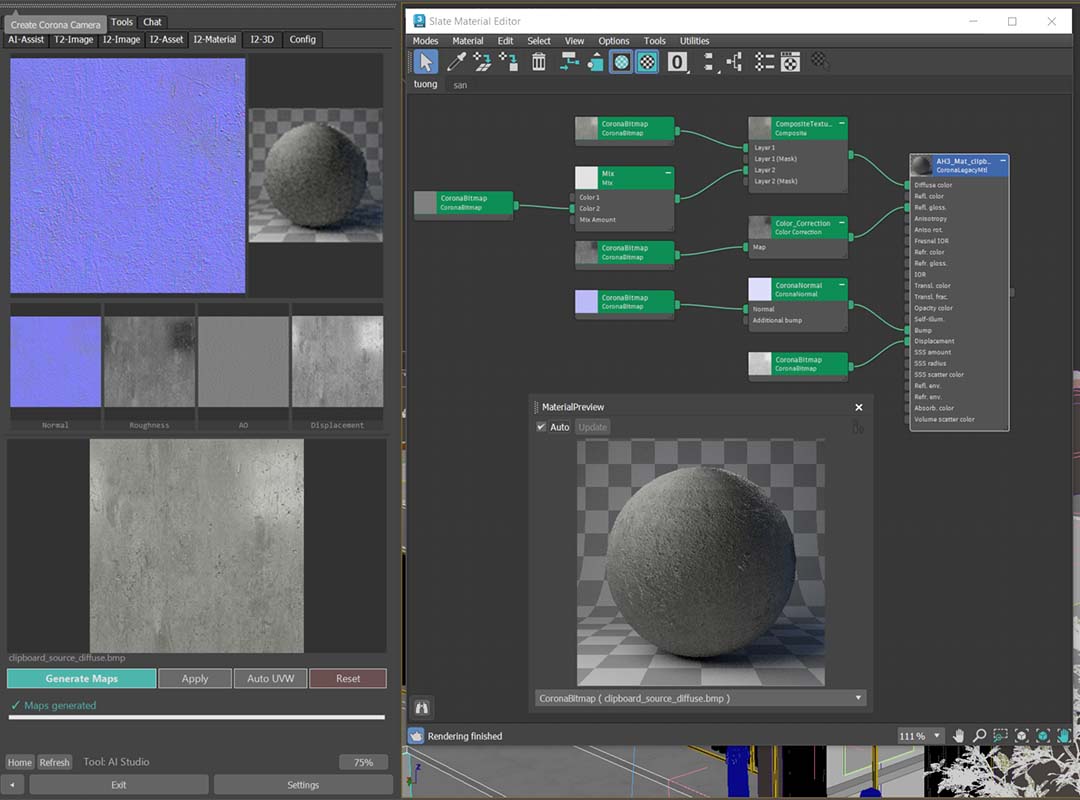Open the clipboard_source_diffuse.bmp name dropdown
Viewport: 1080px width, 800px height.
pyautogui.click(x=857, y=698)
